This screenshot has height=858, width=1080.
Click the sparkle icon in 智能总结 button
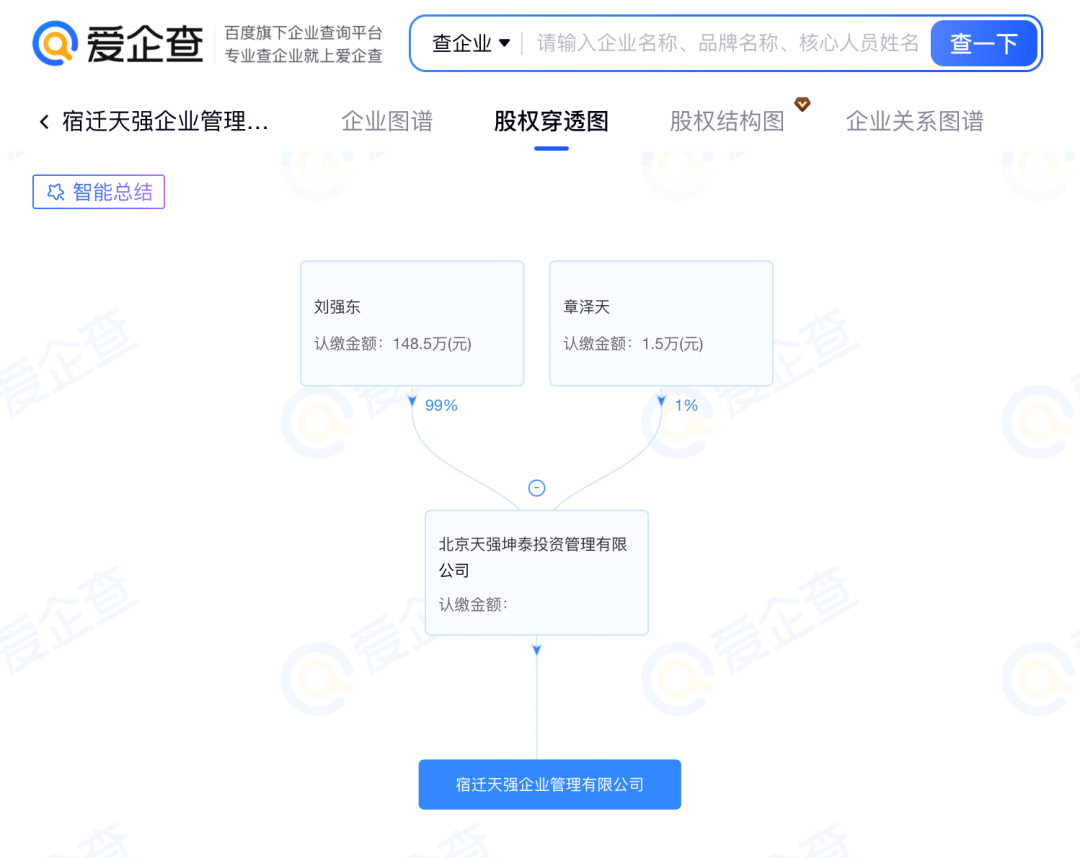(56, 192)
